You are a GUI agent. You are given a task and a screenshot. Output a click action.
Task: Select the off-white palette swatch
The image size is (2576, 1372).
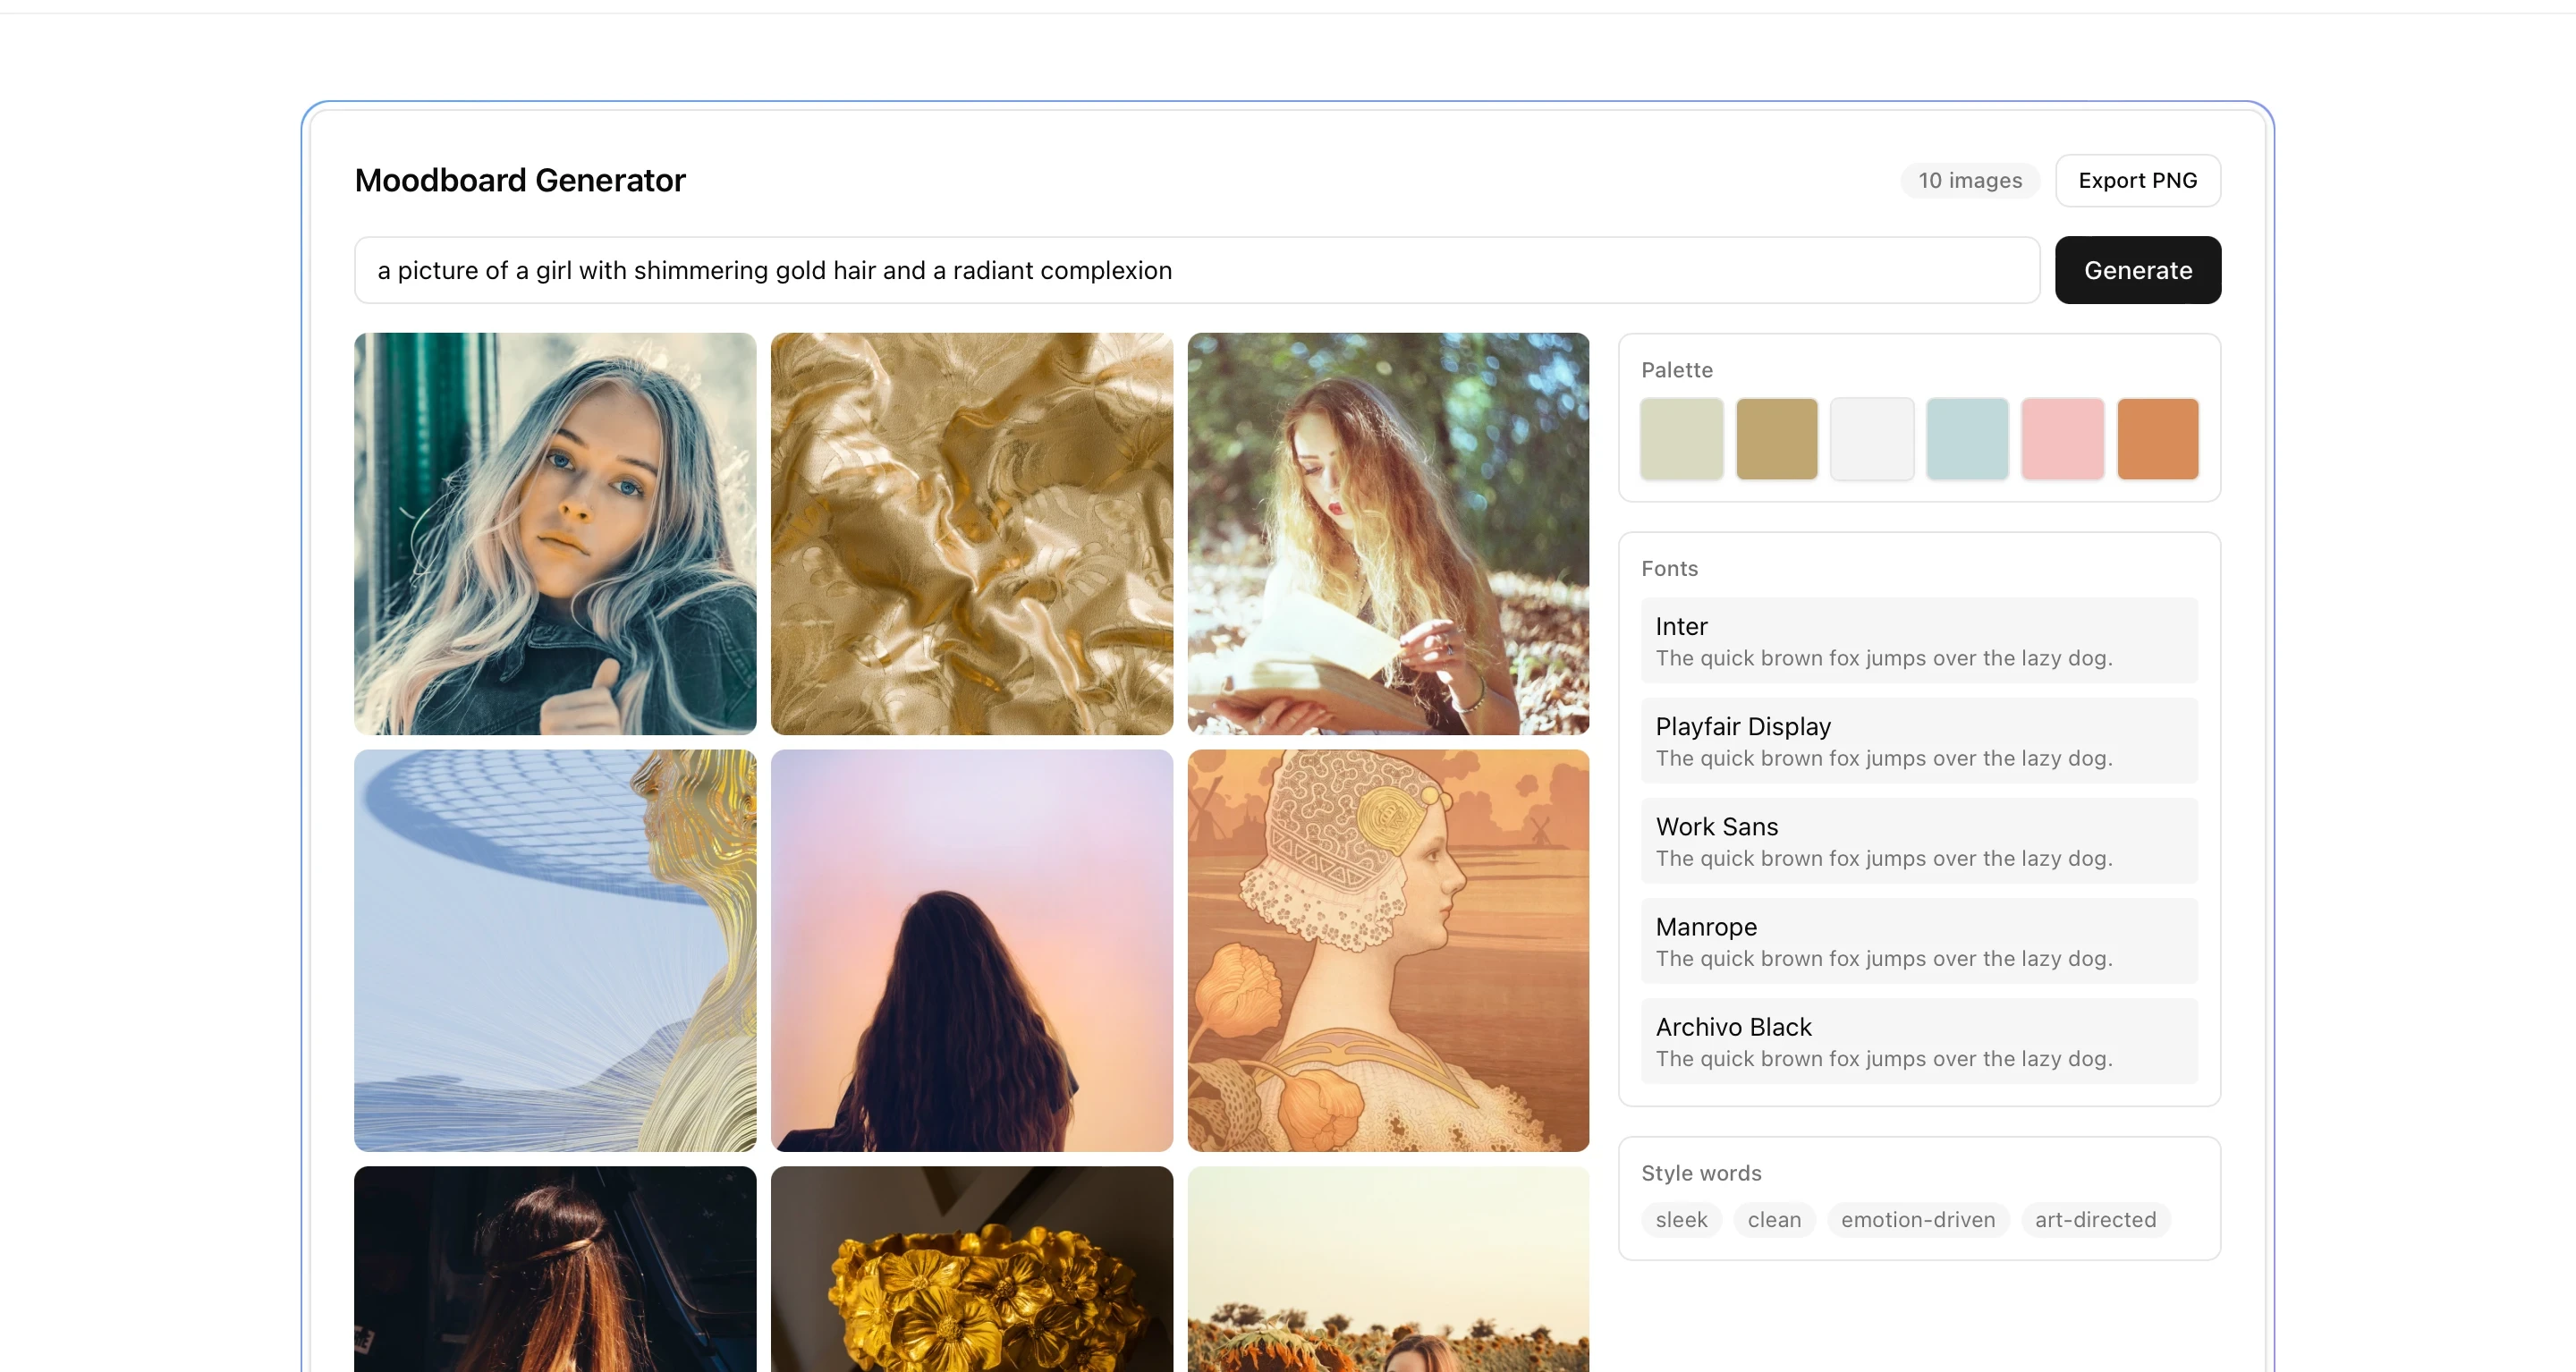(1871, 439)
